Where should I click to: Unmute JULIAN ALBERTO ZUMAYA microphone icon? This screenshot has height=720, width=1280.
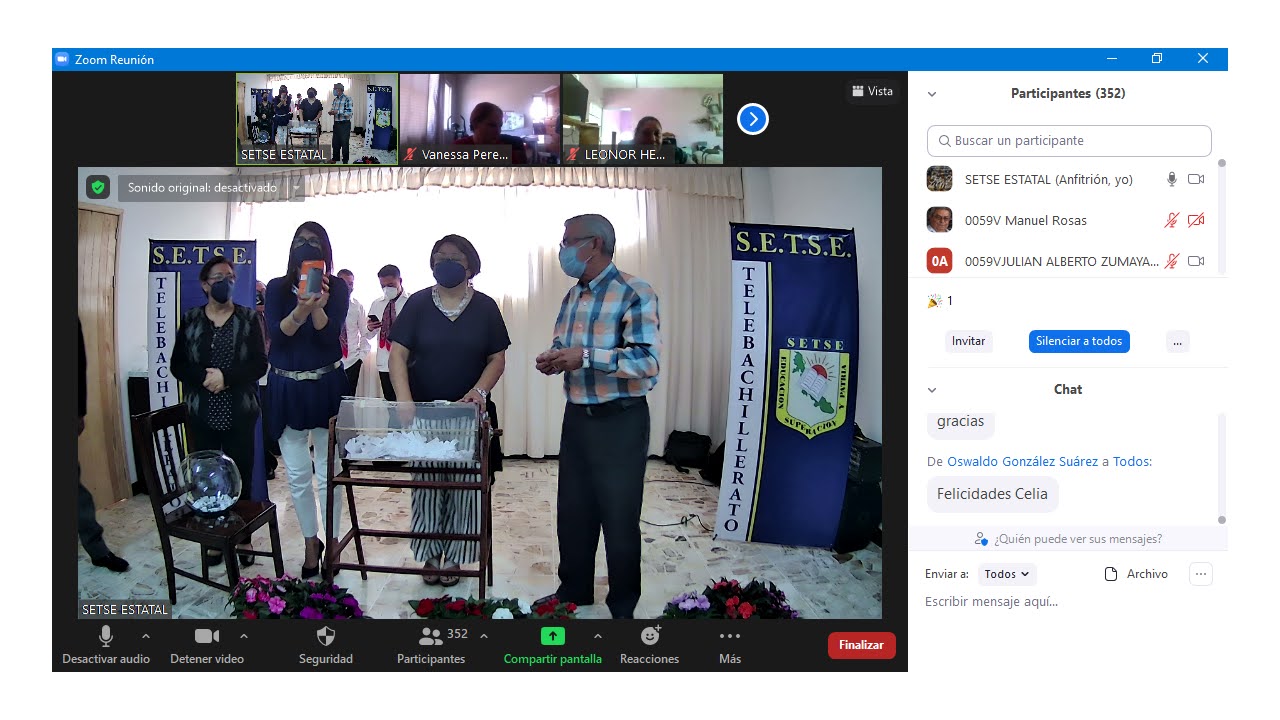click(x=1172, y=261)
